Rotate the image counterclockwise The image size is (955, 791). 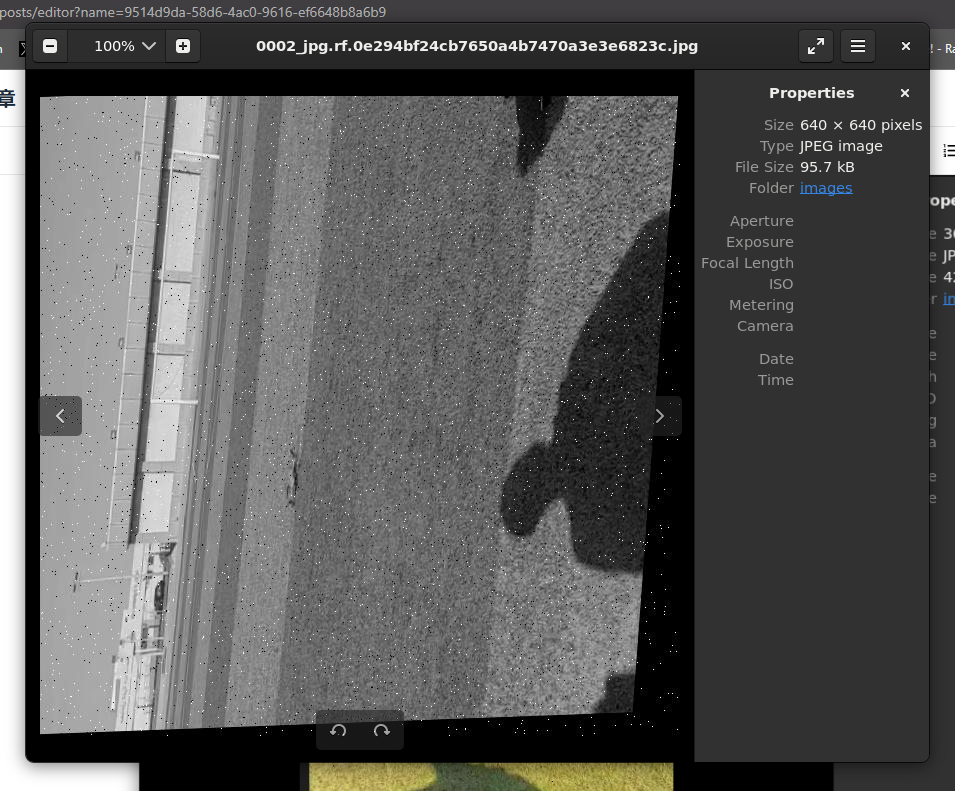tap(338, 731)
